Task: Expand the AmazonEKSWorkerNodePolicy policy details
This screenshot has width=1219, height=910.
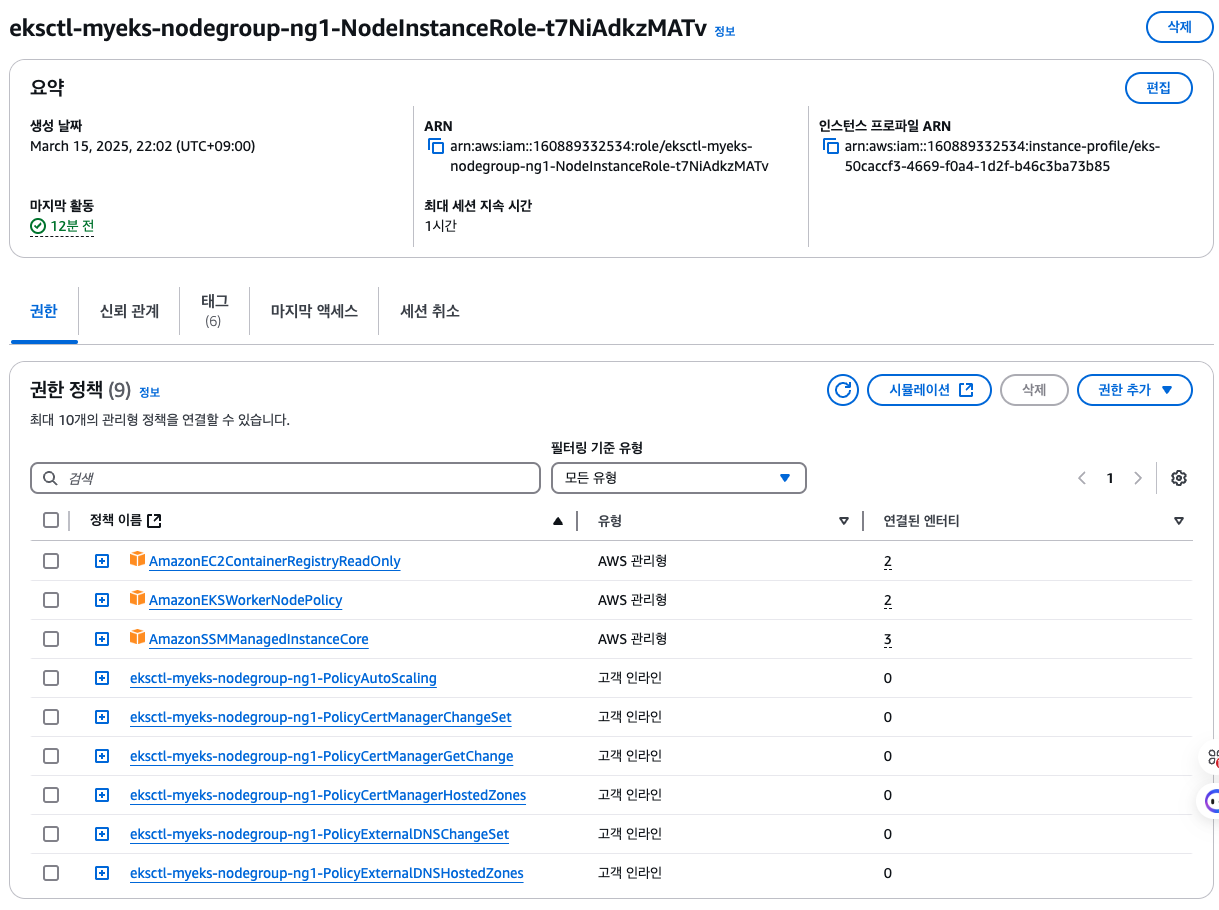Action: click(x=101, y=600)
